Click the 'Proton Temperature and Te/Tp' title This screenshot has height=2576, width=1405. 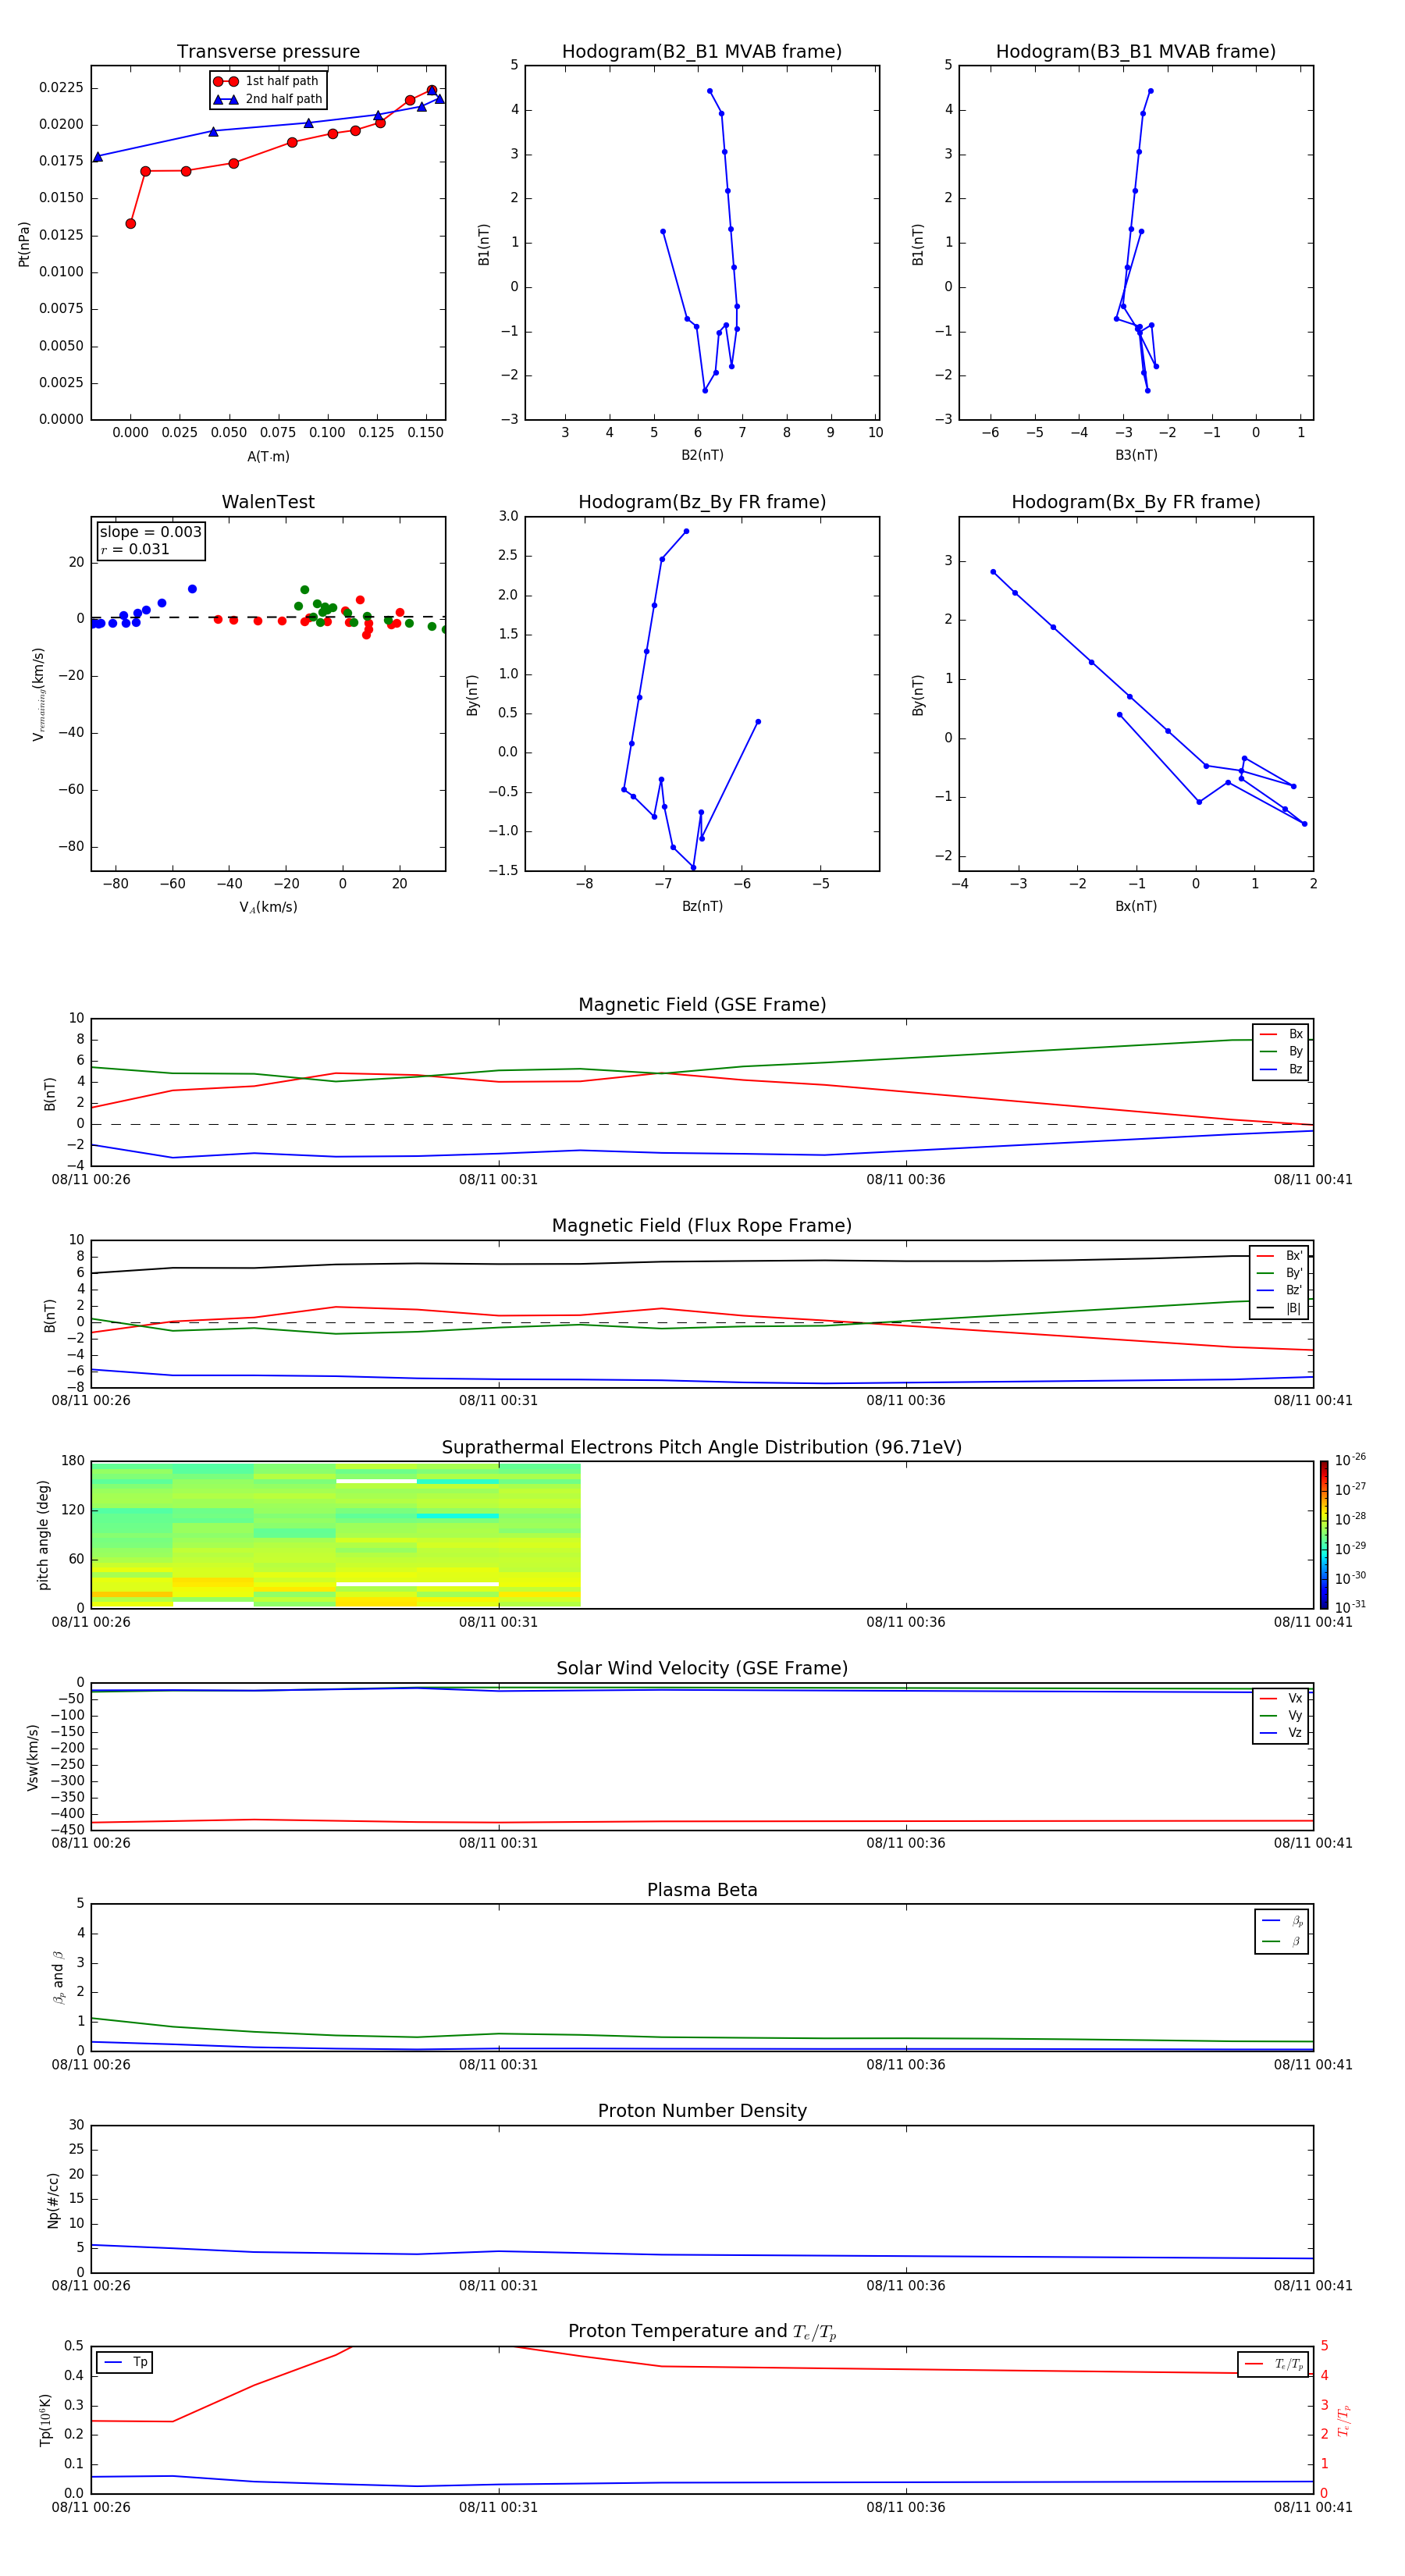[702, 2332]
